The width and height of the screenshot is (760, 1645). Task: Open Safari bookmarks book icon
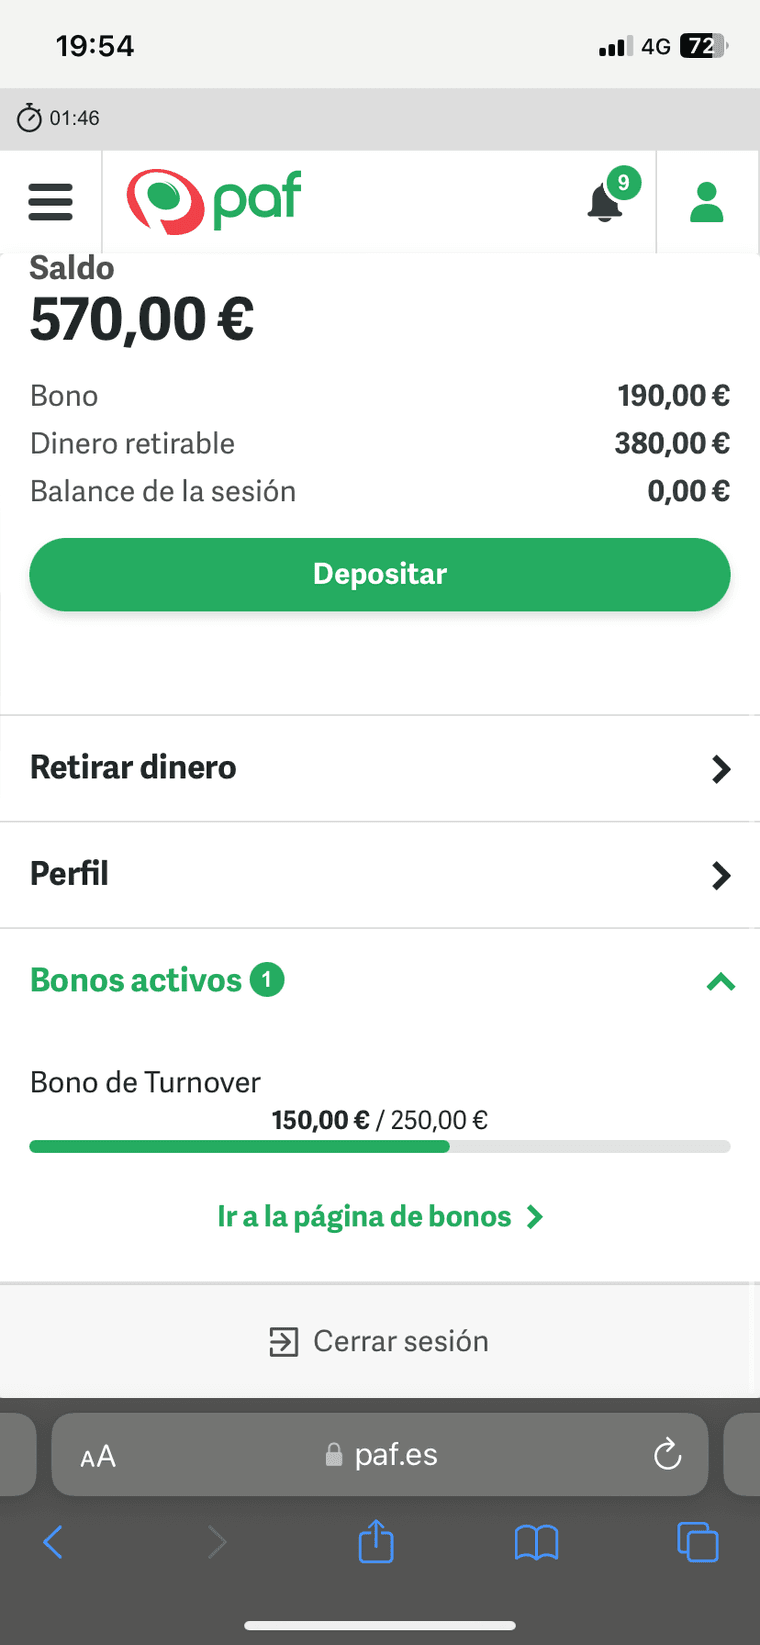(536, 1542)
